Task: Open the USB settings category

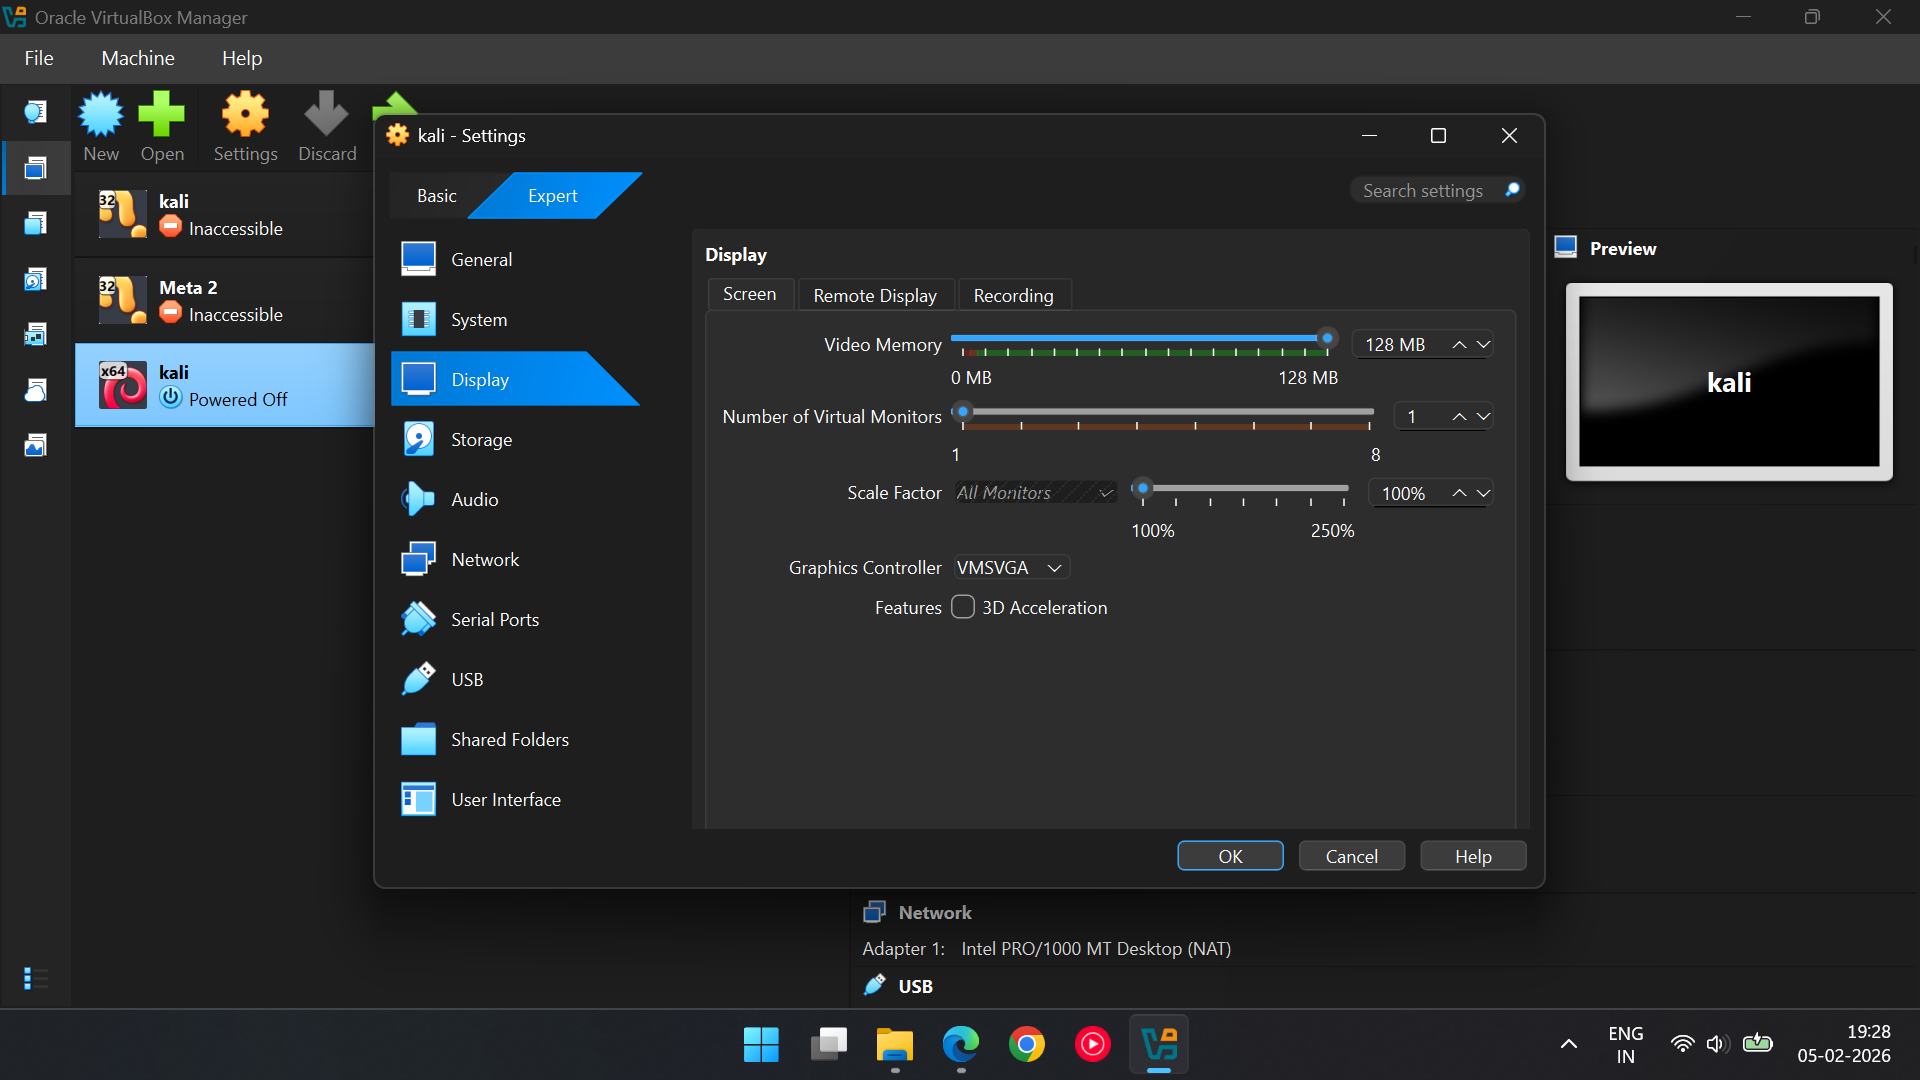Action: click(x=467, y=680)
